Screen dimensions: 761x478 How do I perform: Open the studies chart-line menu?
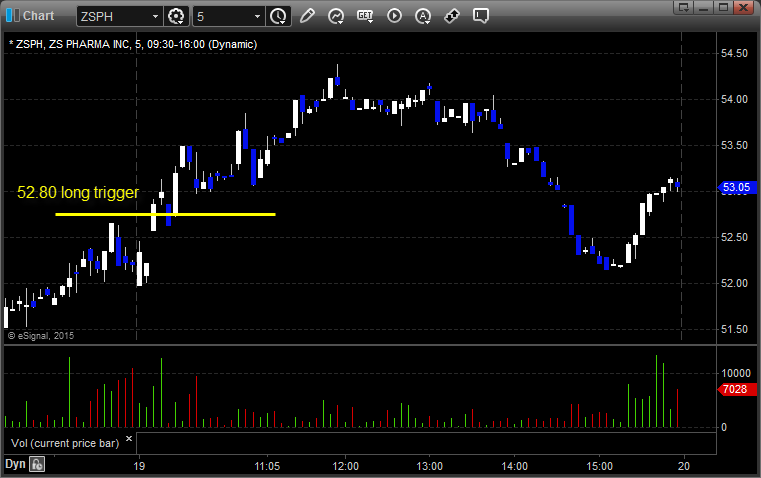(x=336, y=16)
